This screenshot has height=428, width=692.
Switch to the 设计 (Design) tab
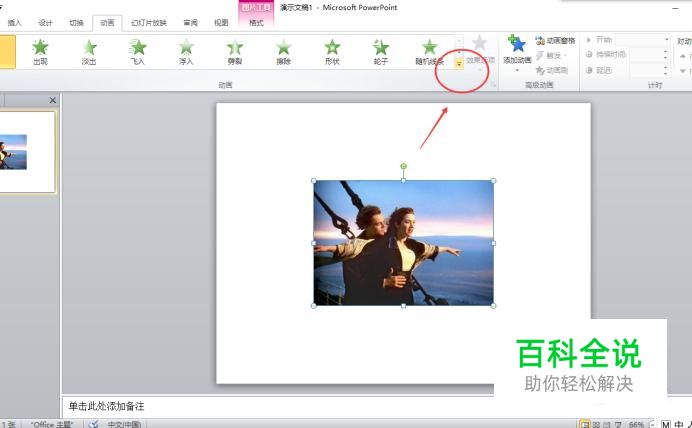tap(45, 23)
